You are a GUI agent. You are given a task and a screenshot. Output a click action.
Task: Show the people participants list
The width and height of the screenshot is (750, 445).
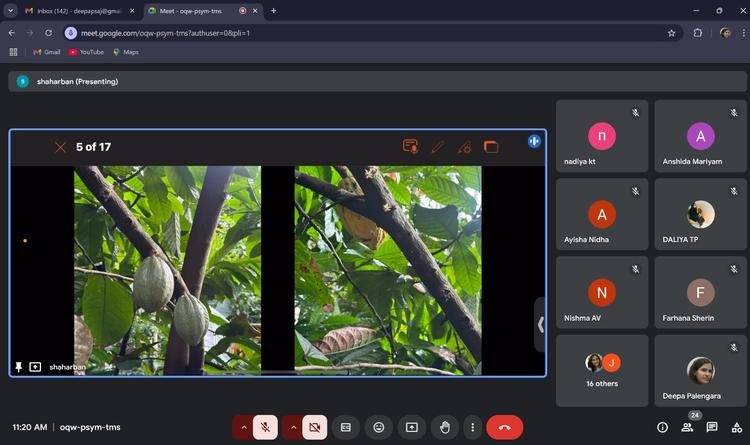(x=687, y=427)
